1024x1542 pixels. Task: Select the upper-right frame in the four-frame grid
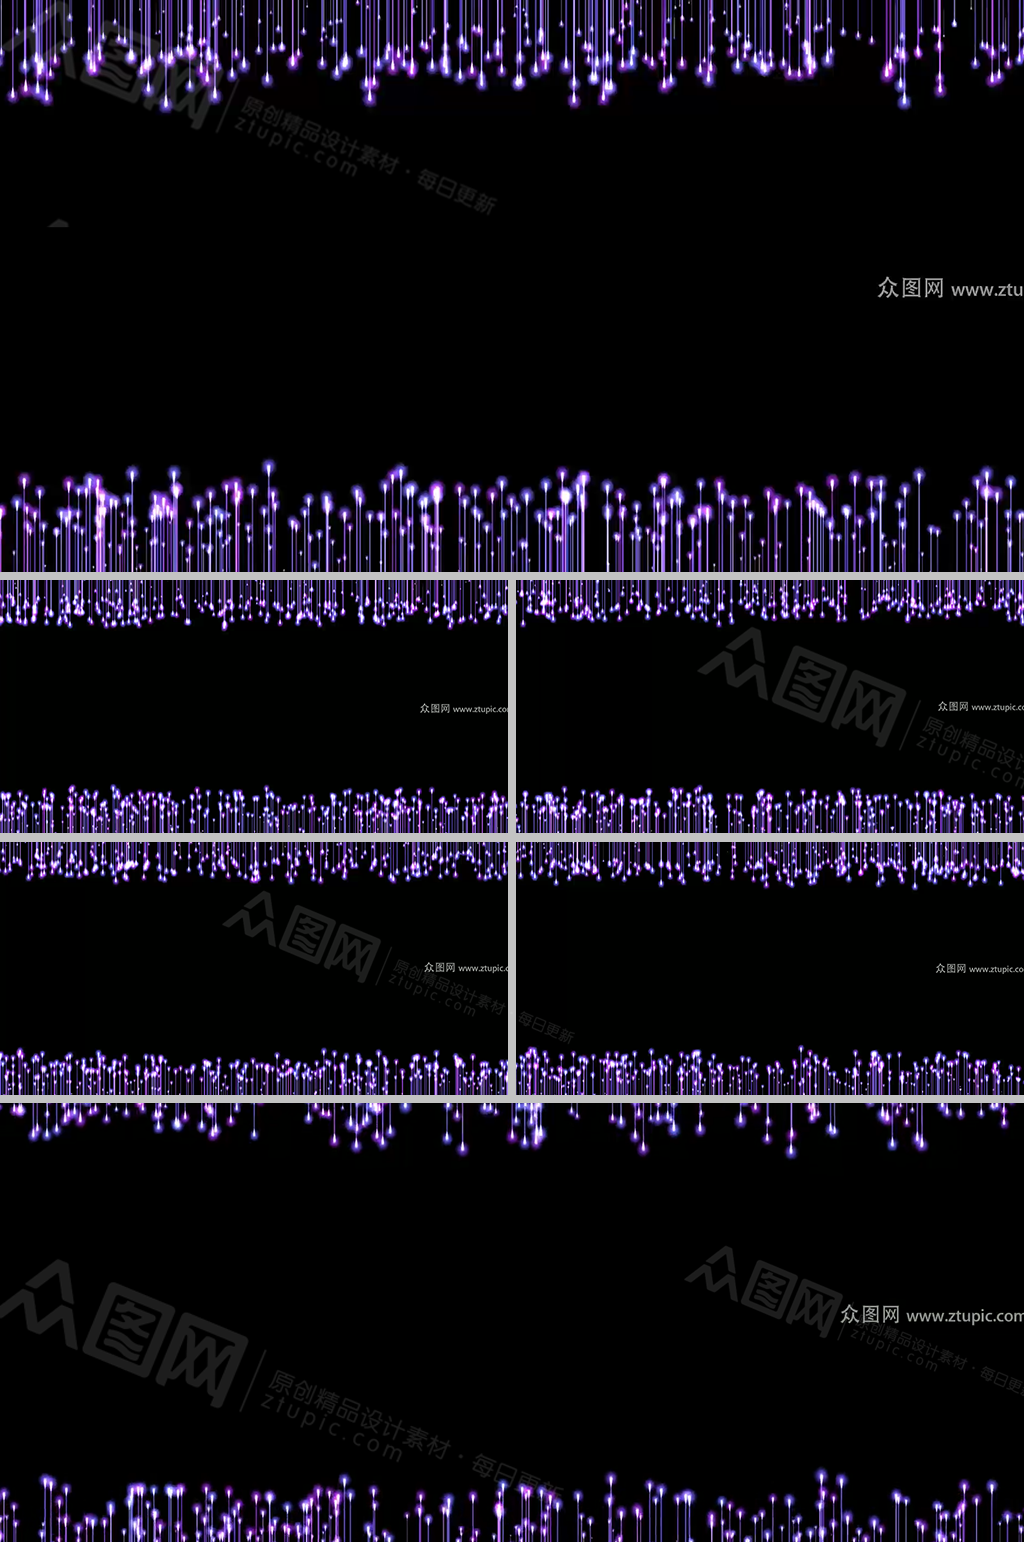770,706
